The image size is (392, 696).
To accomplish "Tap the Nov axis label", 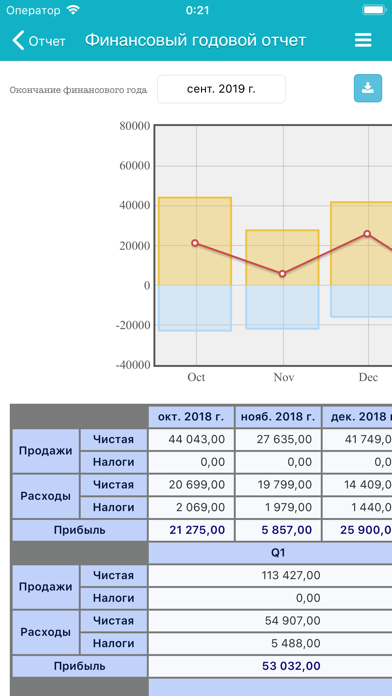I will 283,377.
